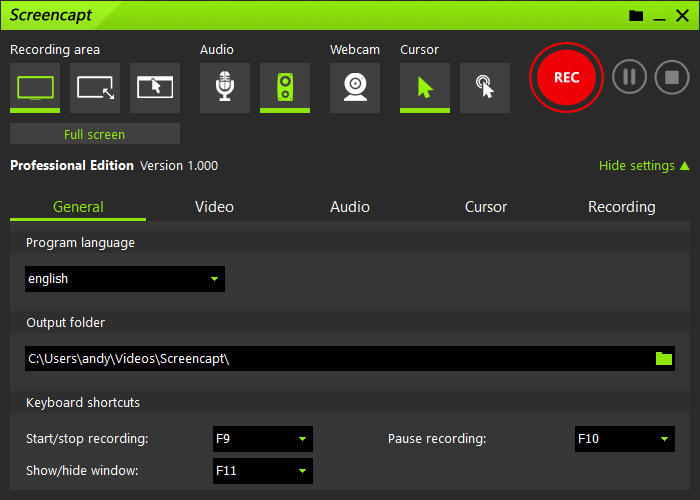The height and width of the screenshot is (500, 700).
Task: Click the Recording area label
Action: pyautogui.click(x=55, y=50)
